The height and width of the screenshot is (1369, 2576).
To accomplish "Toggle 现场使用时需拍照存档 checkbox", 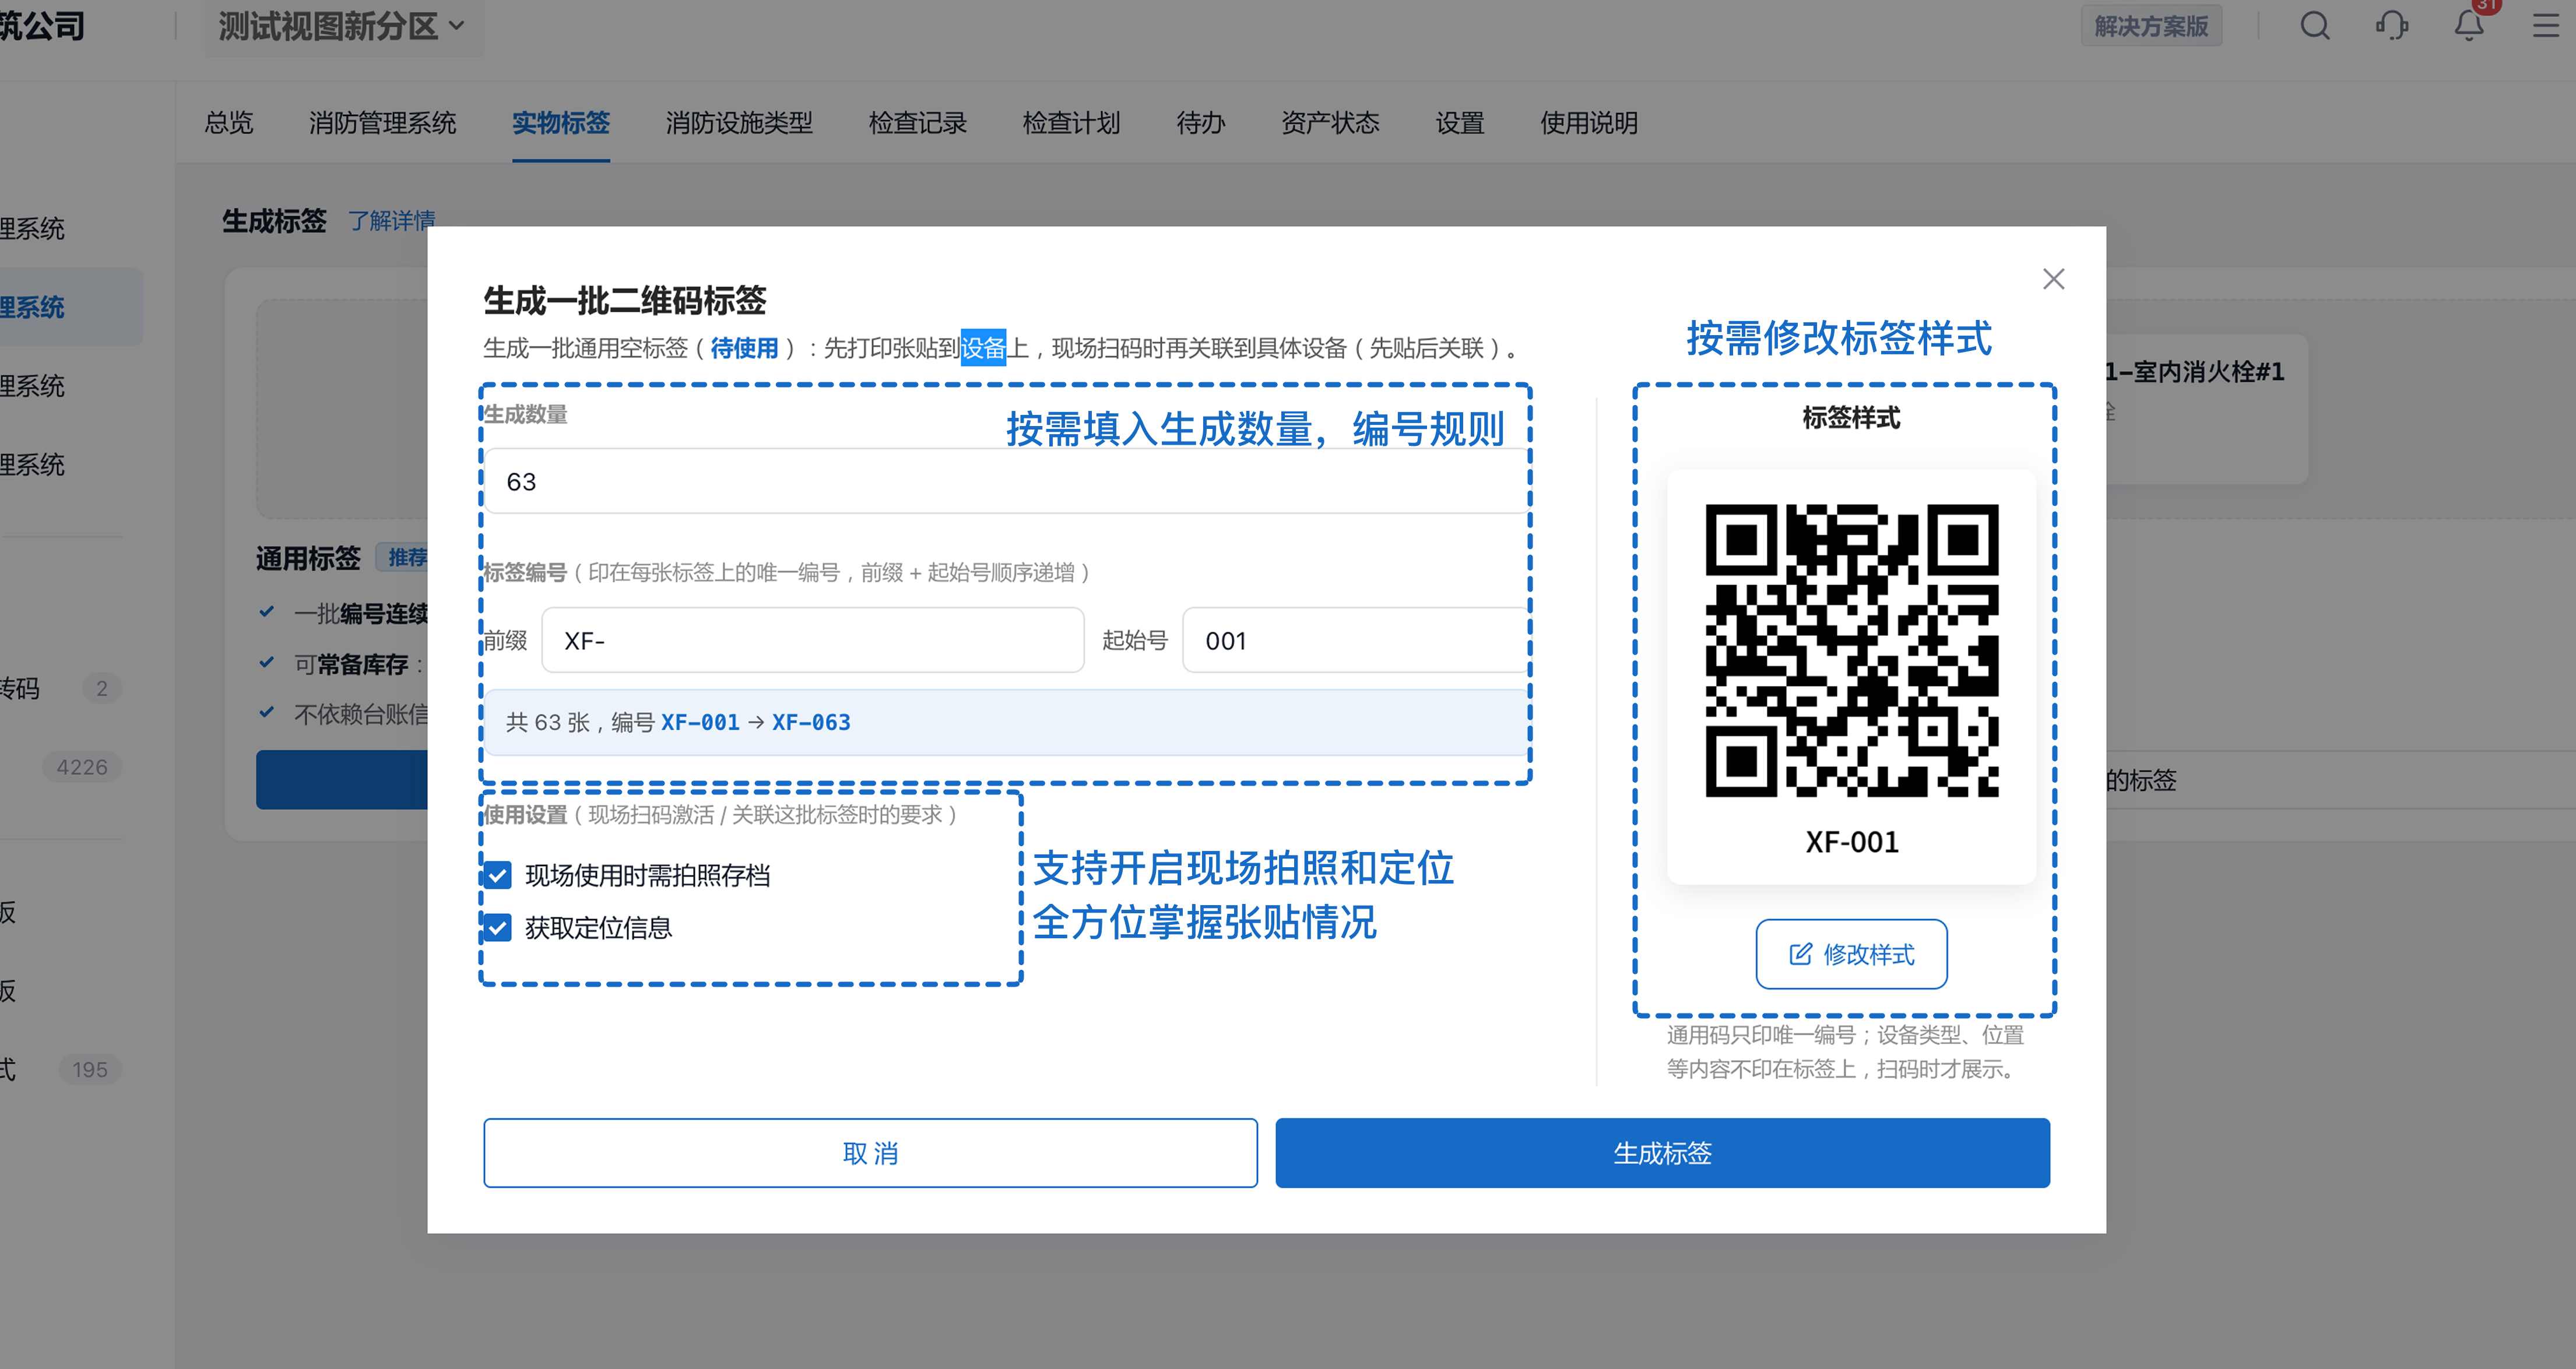I will pos(498,875).
